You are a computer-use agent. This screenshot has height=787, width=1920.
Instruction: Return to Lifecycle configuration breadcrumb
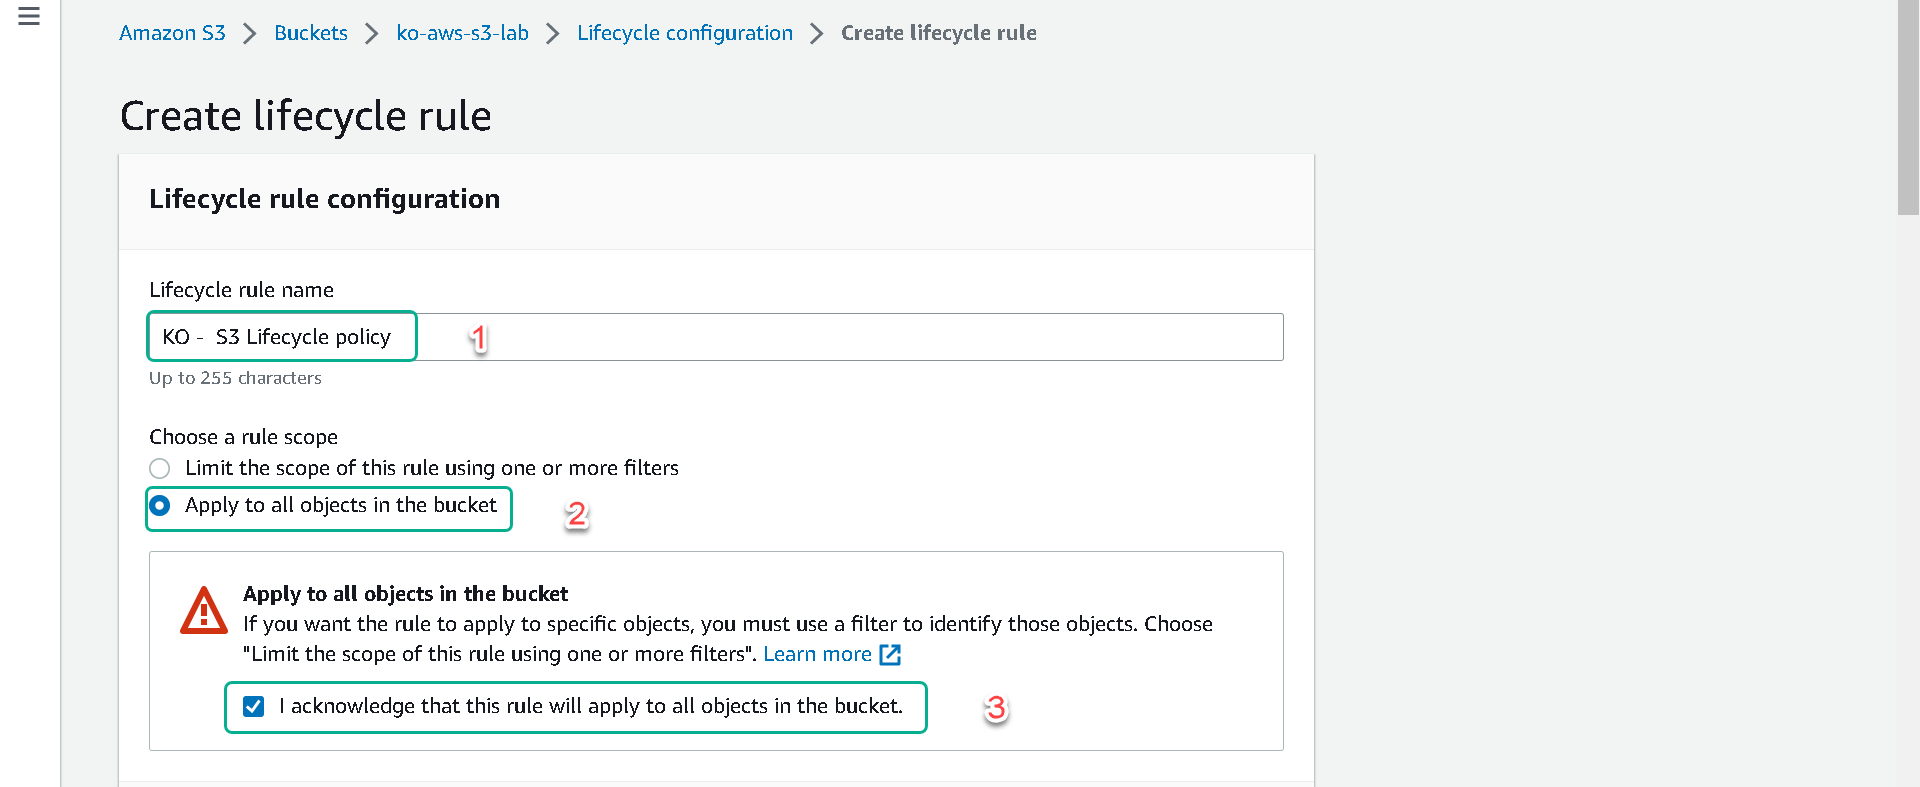click(685, 33)
